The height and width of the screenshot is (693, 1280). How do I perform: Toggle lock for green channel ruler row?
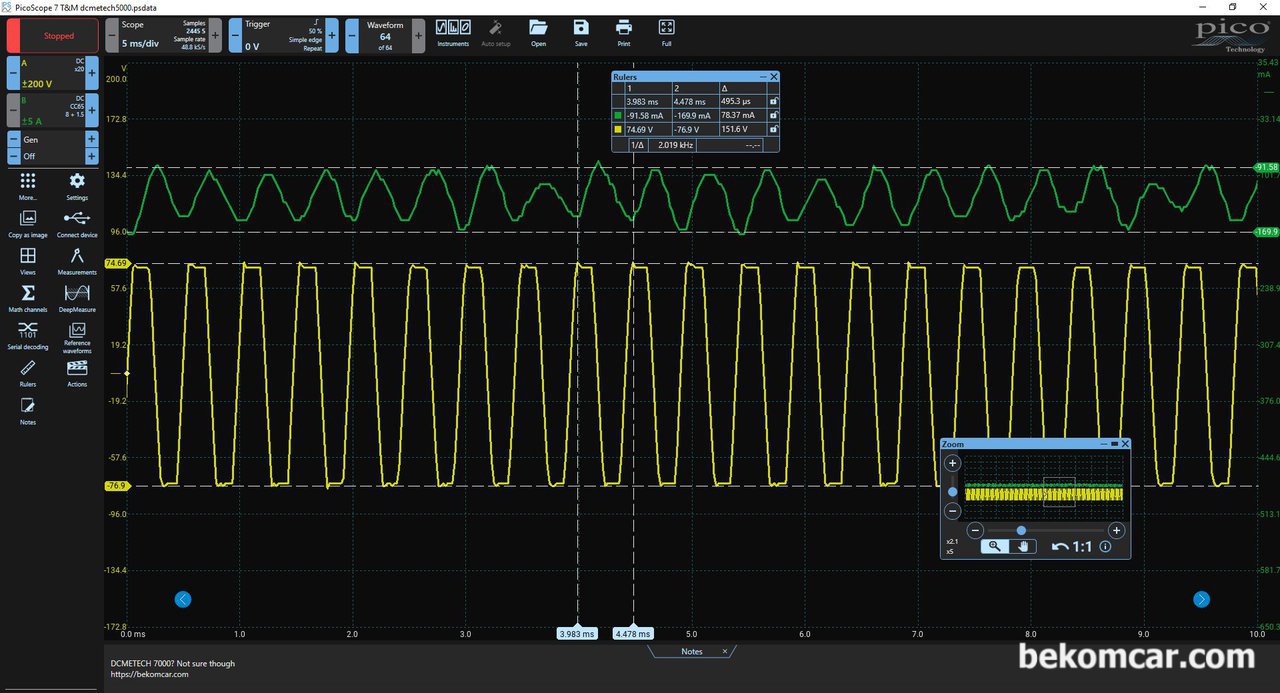772,116
